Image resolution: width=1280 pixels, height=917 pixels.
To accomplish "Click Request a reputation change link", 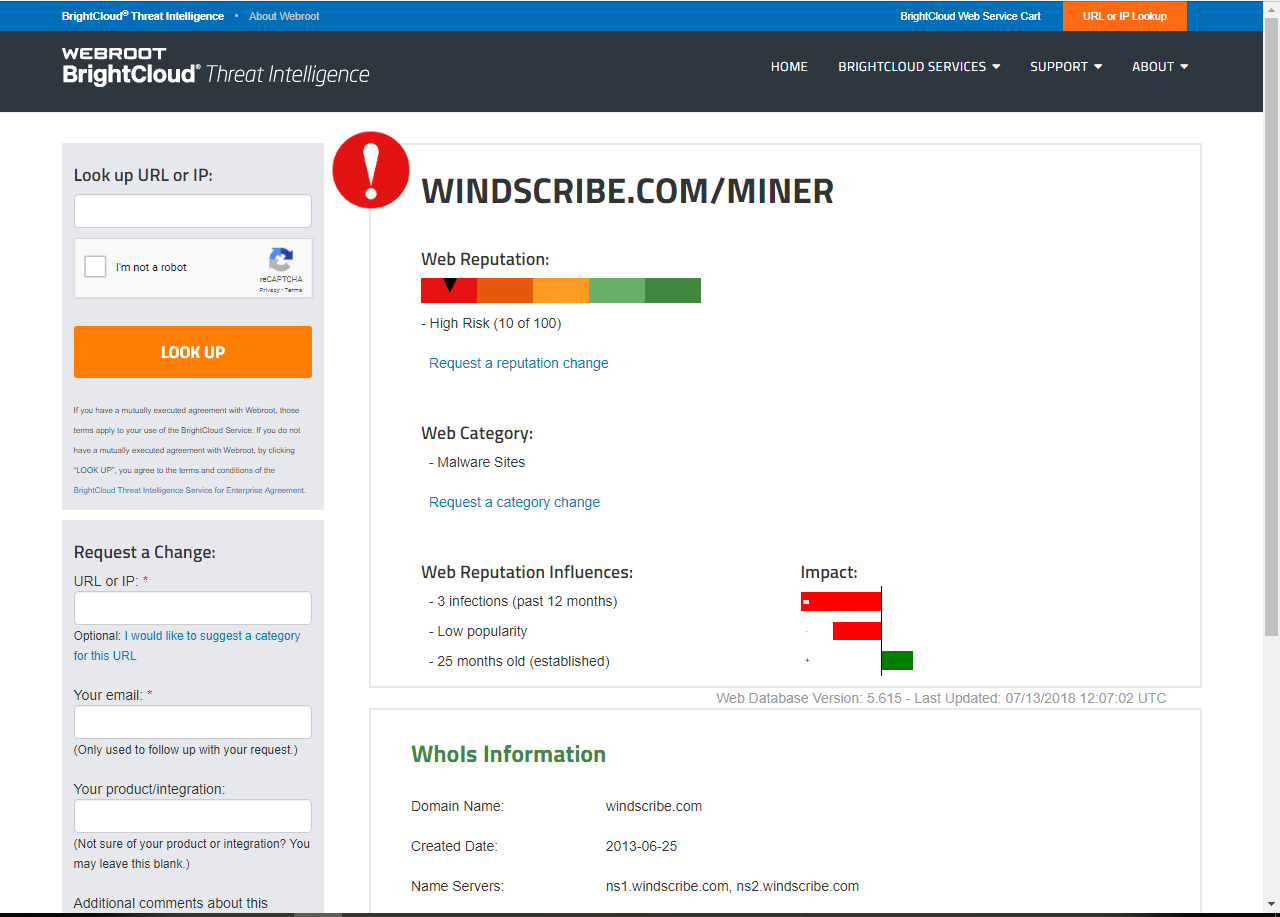I will coord(519,363).
